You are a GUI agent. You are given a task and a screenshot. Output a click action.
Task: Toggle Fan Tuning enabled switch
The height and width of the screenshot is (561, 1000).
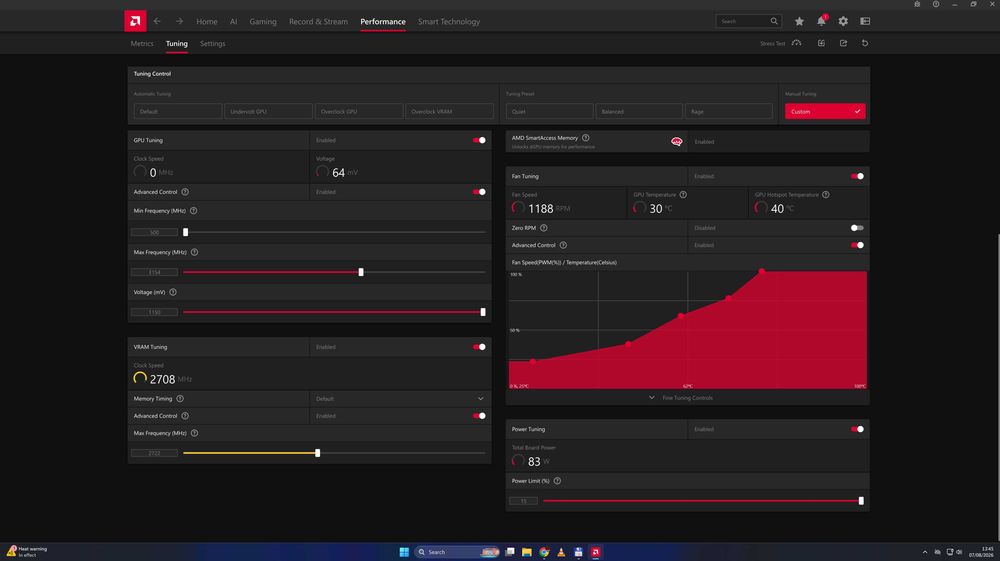click(857, 176)
